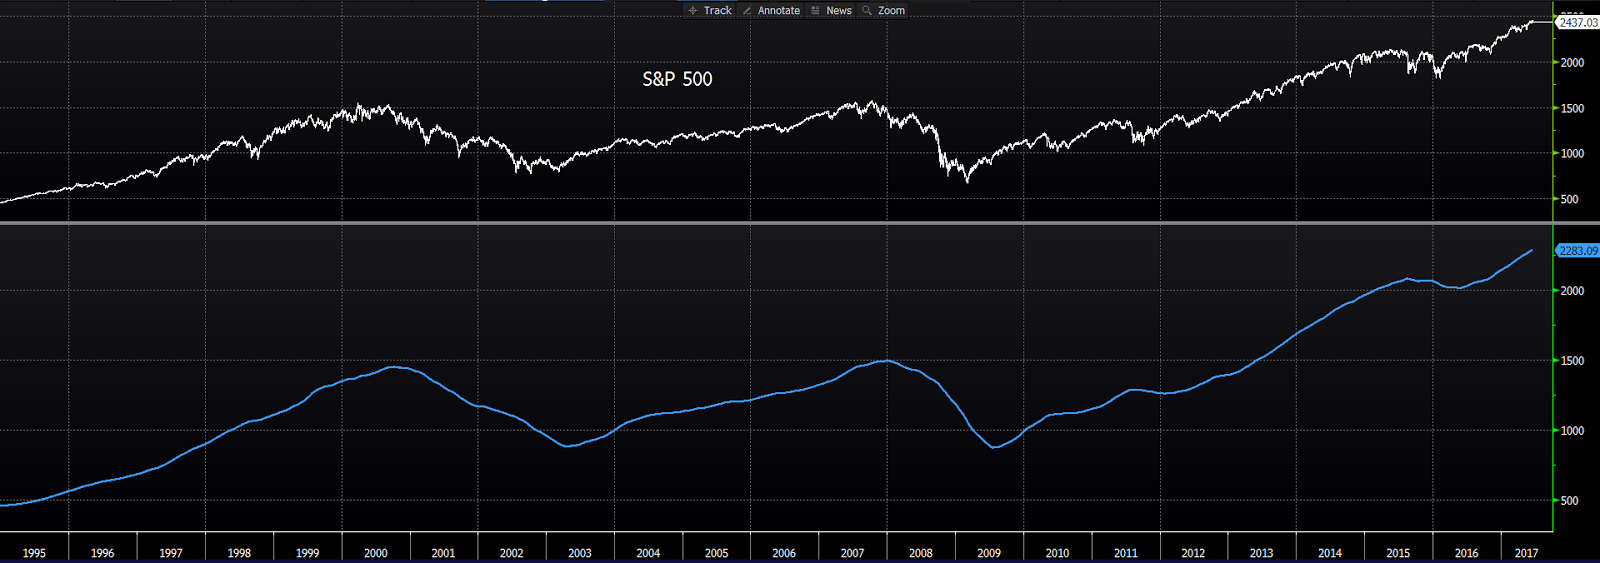Screen dimensions: 1600x563
Task: Pick 2008 on the time axis
Action: [921, 553]
